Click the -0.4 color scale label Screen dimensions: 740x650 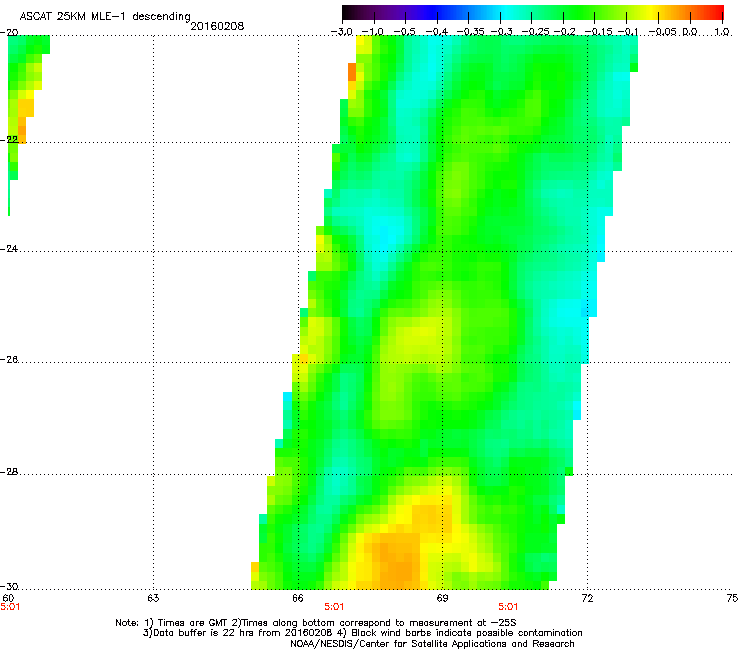(437, 32)
